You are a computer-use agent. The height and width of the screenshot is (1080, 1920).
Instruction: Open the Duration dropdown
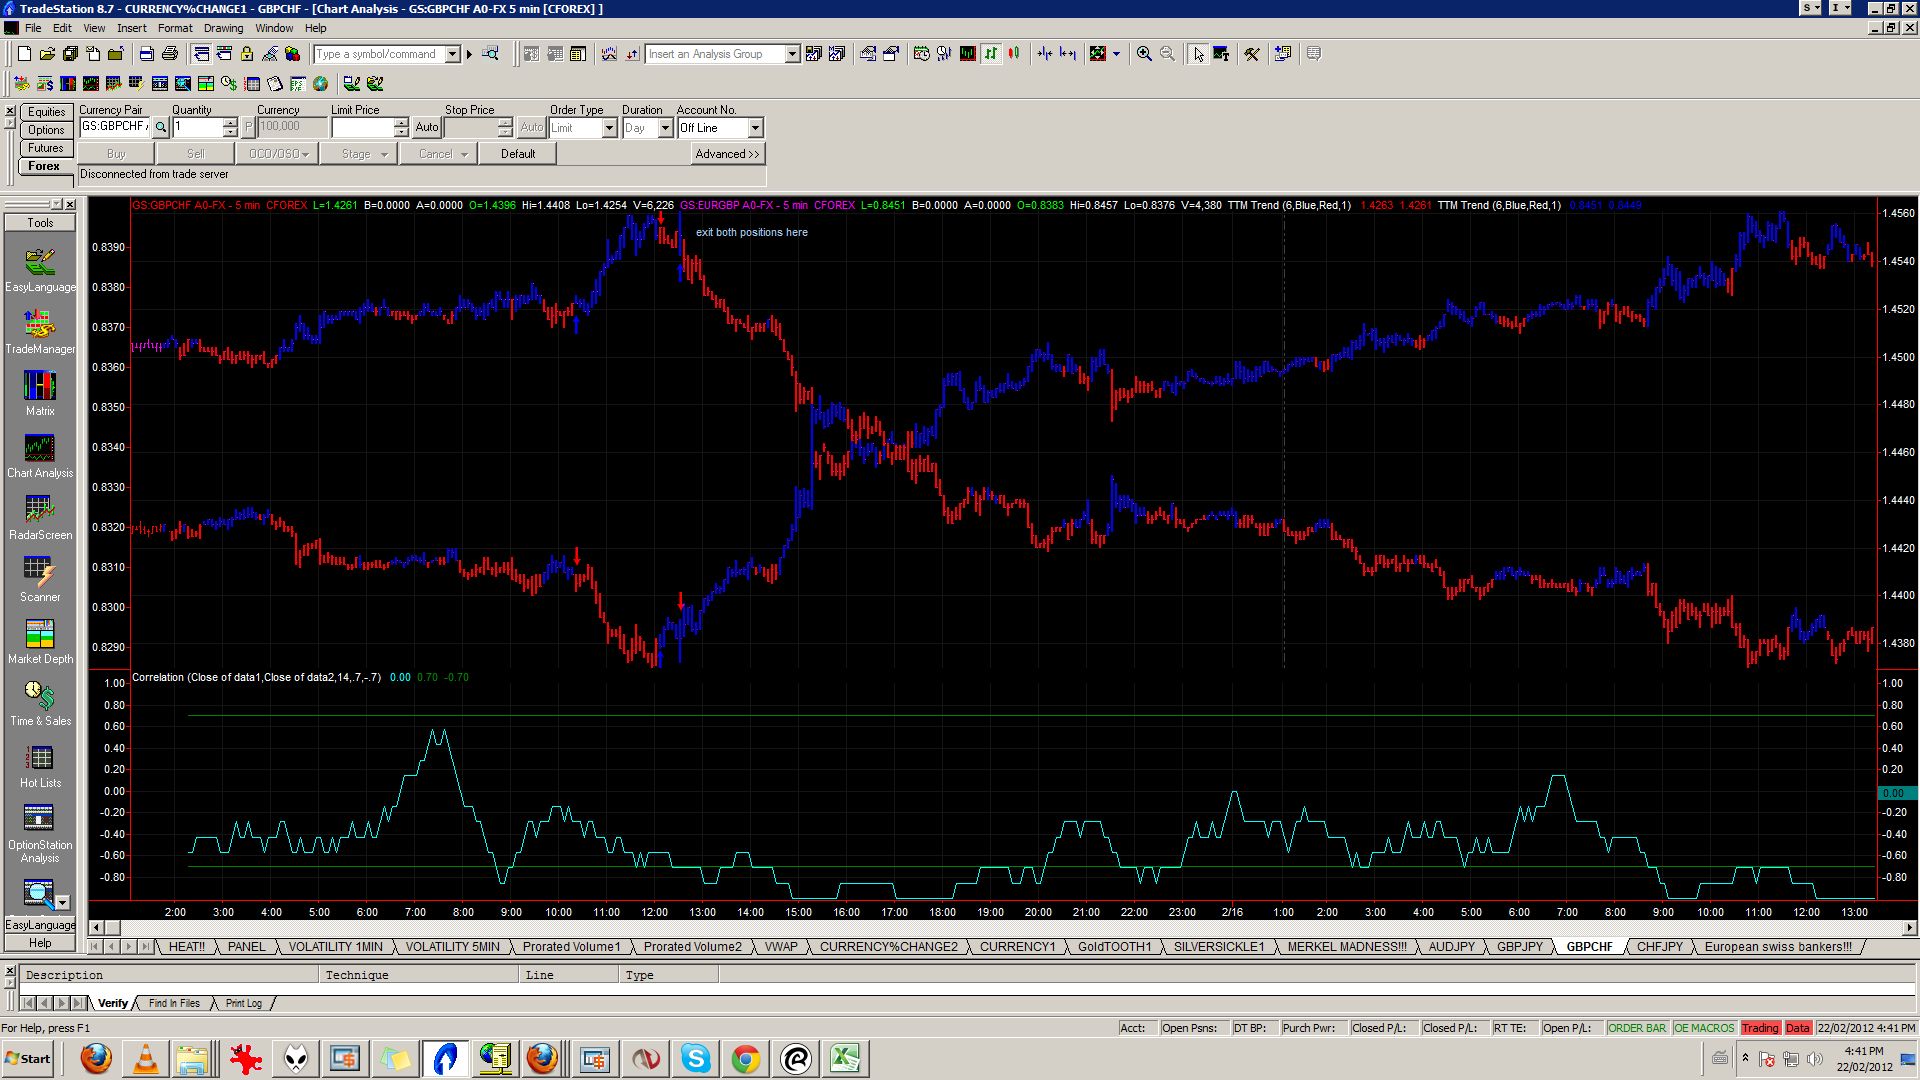[x=665, y=128]
